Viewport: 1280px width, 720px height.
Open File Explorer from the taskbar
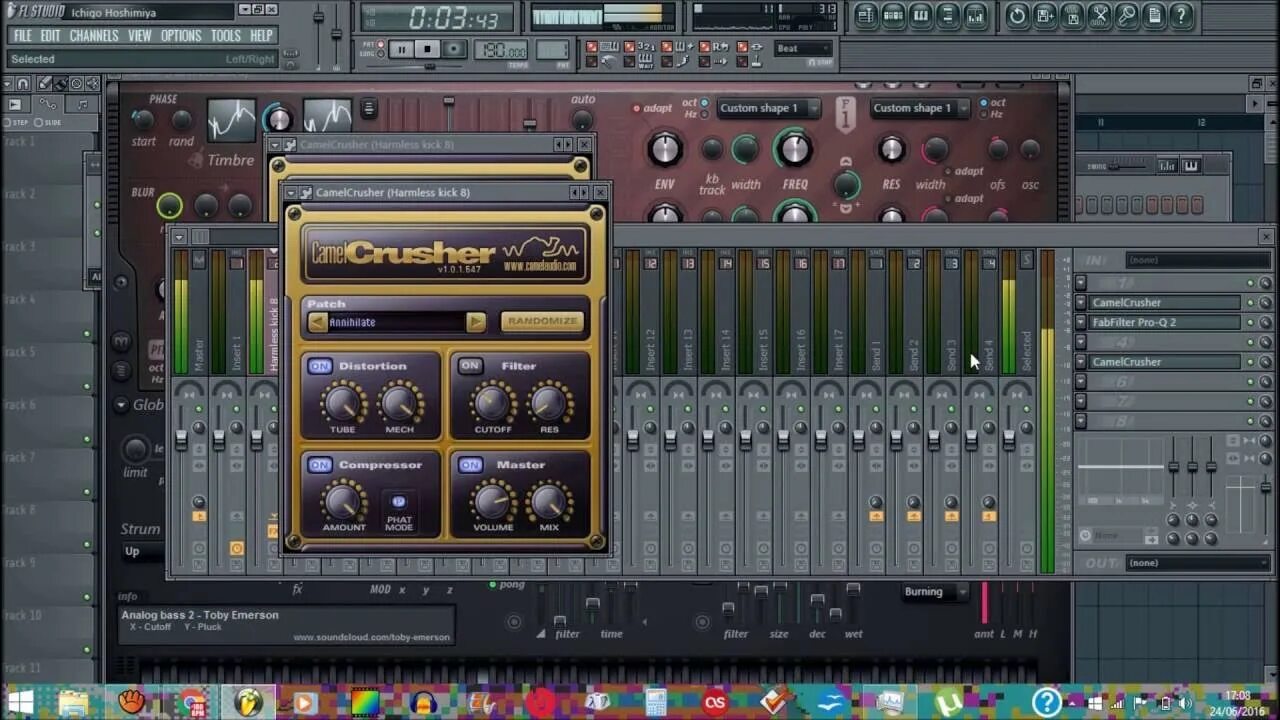[74, 702]
